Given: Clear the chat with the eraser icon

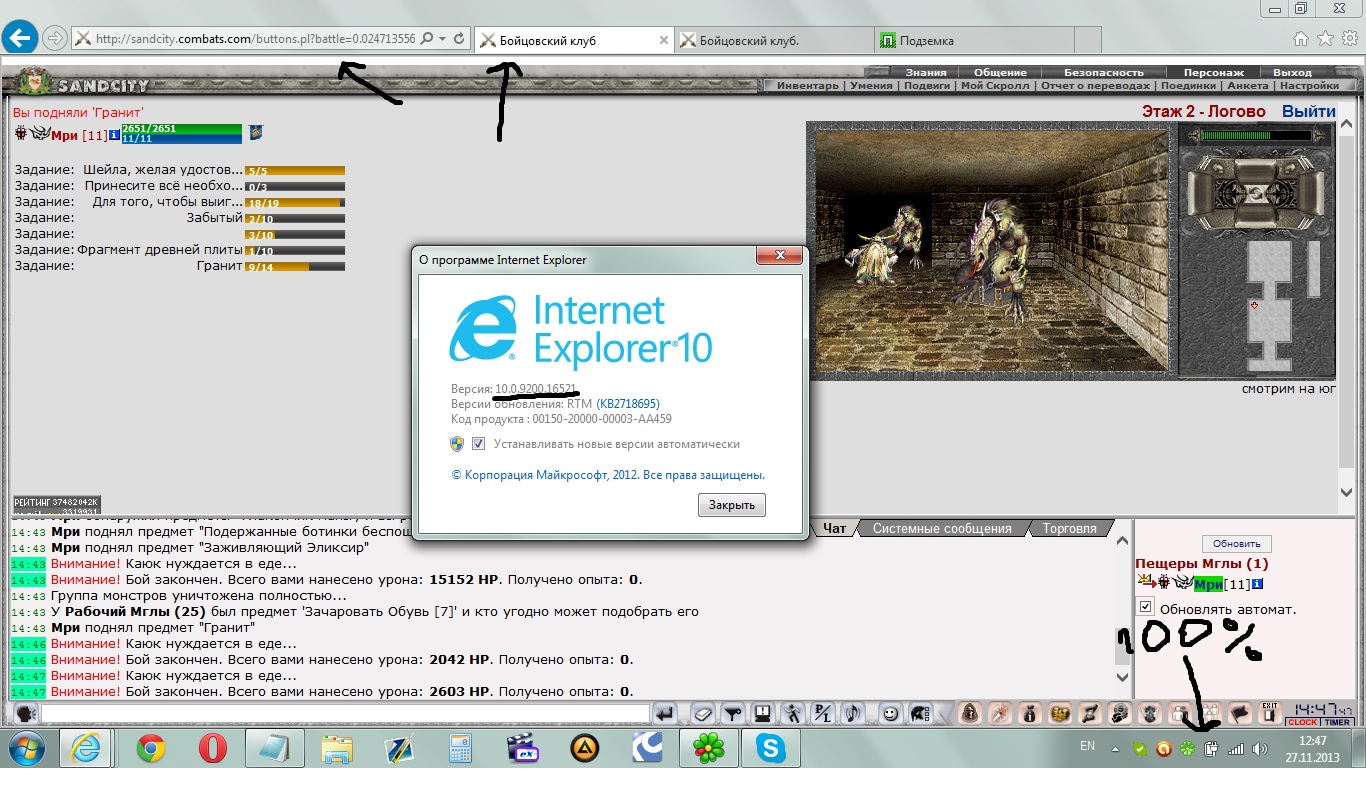Looking at the screenshot, I should point(703,714).
